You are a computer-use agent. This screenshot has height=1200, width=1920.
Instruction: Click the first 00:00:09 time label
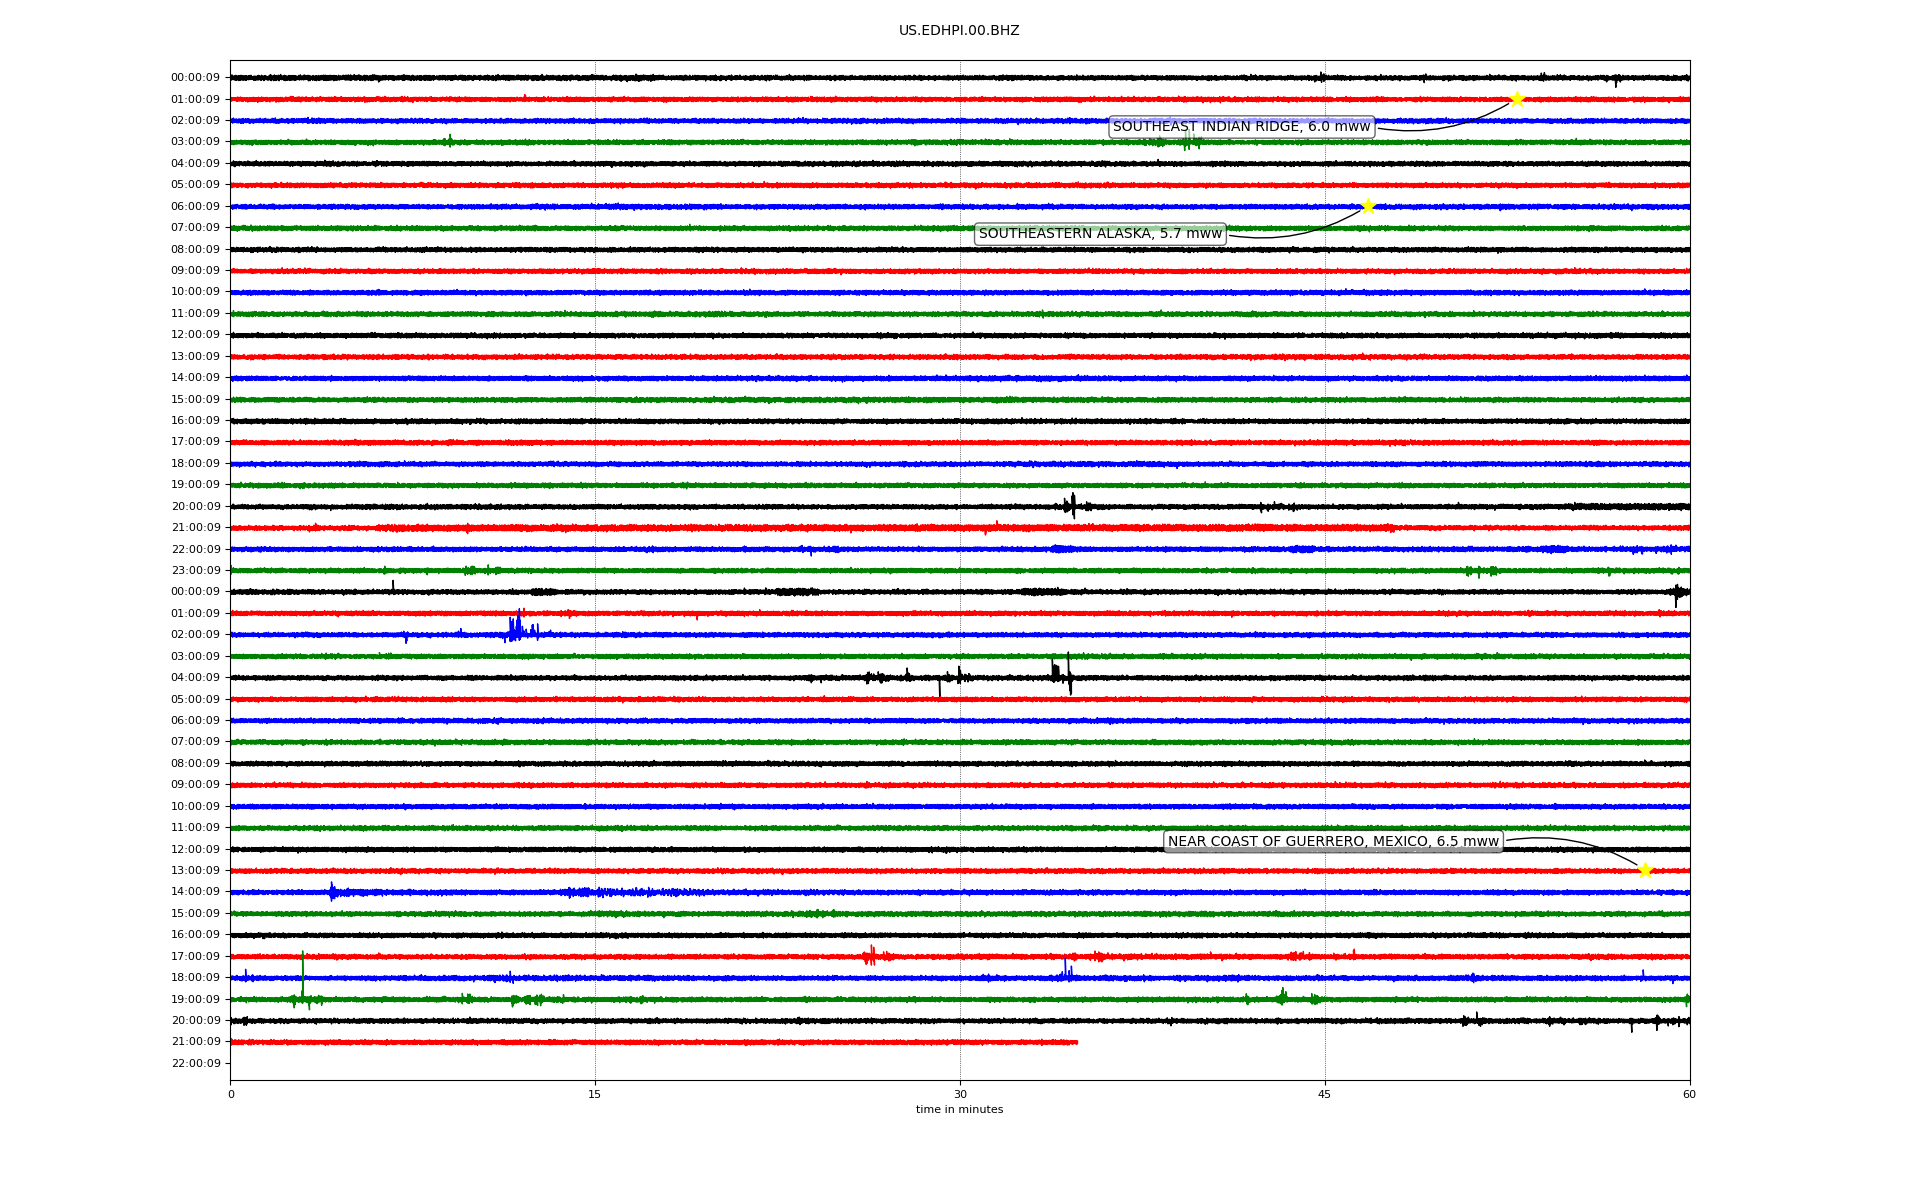195,78
